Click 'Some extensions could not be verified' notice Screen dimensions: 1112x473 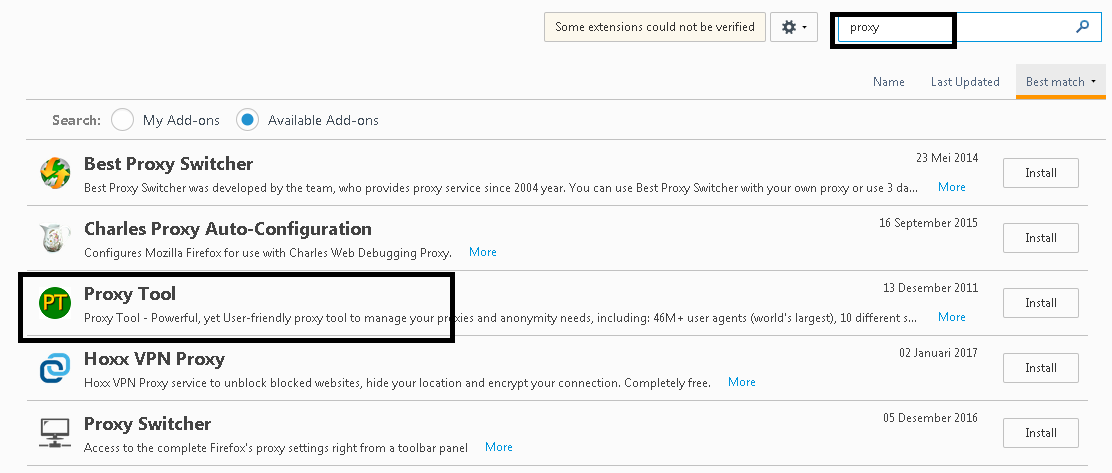655,27
